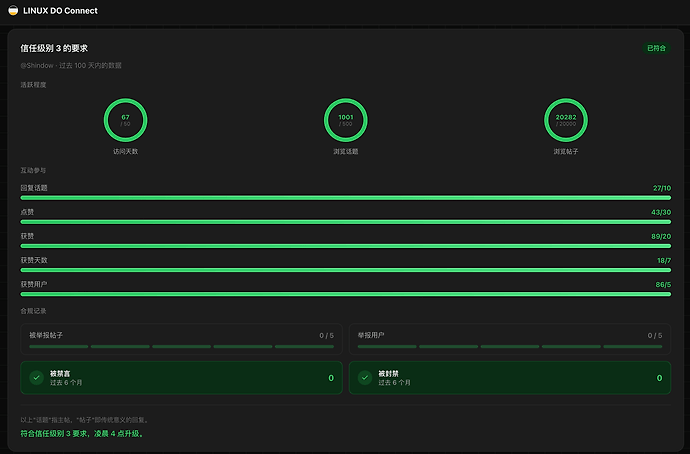Click the checkmark icon for 被禁言

pyautogui.click(x=37, y=377)
